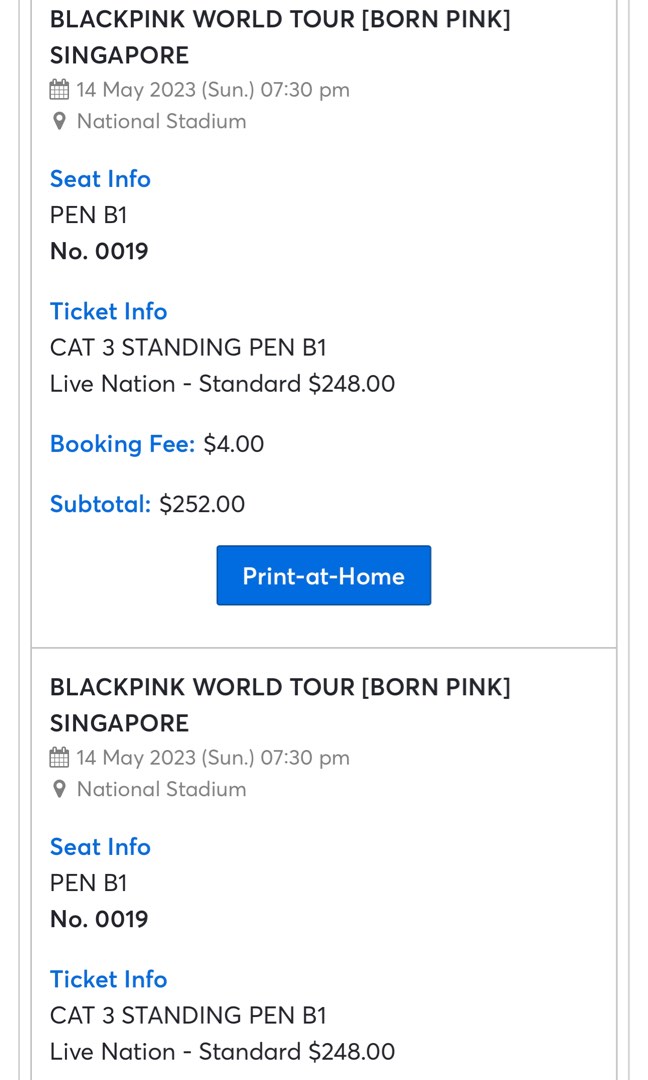648x1080 pixels.
Task: Click the Ticket Info heading on first ticket
Action: (x=108, y=311)
